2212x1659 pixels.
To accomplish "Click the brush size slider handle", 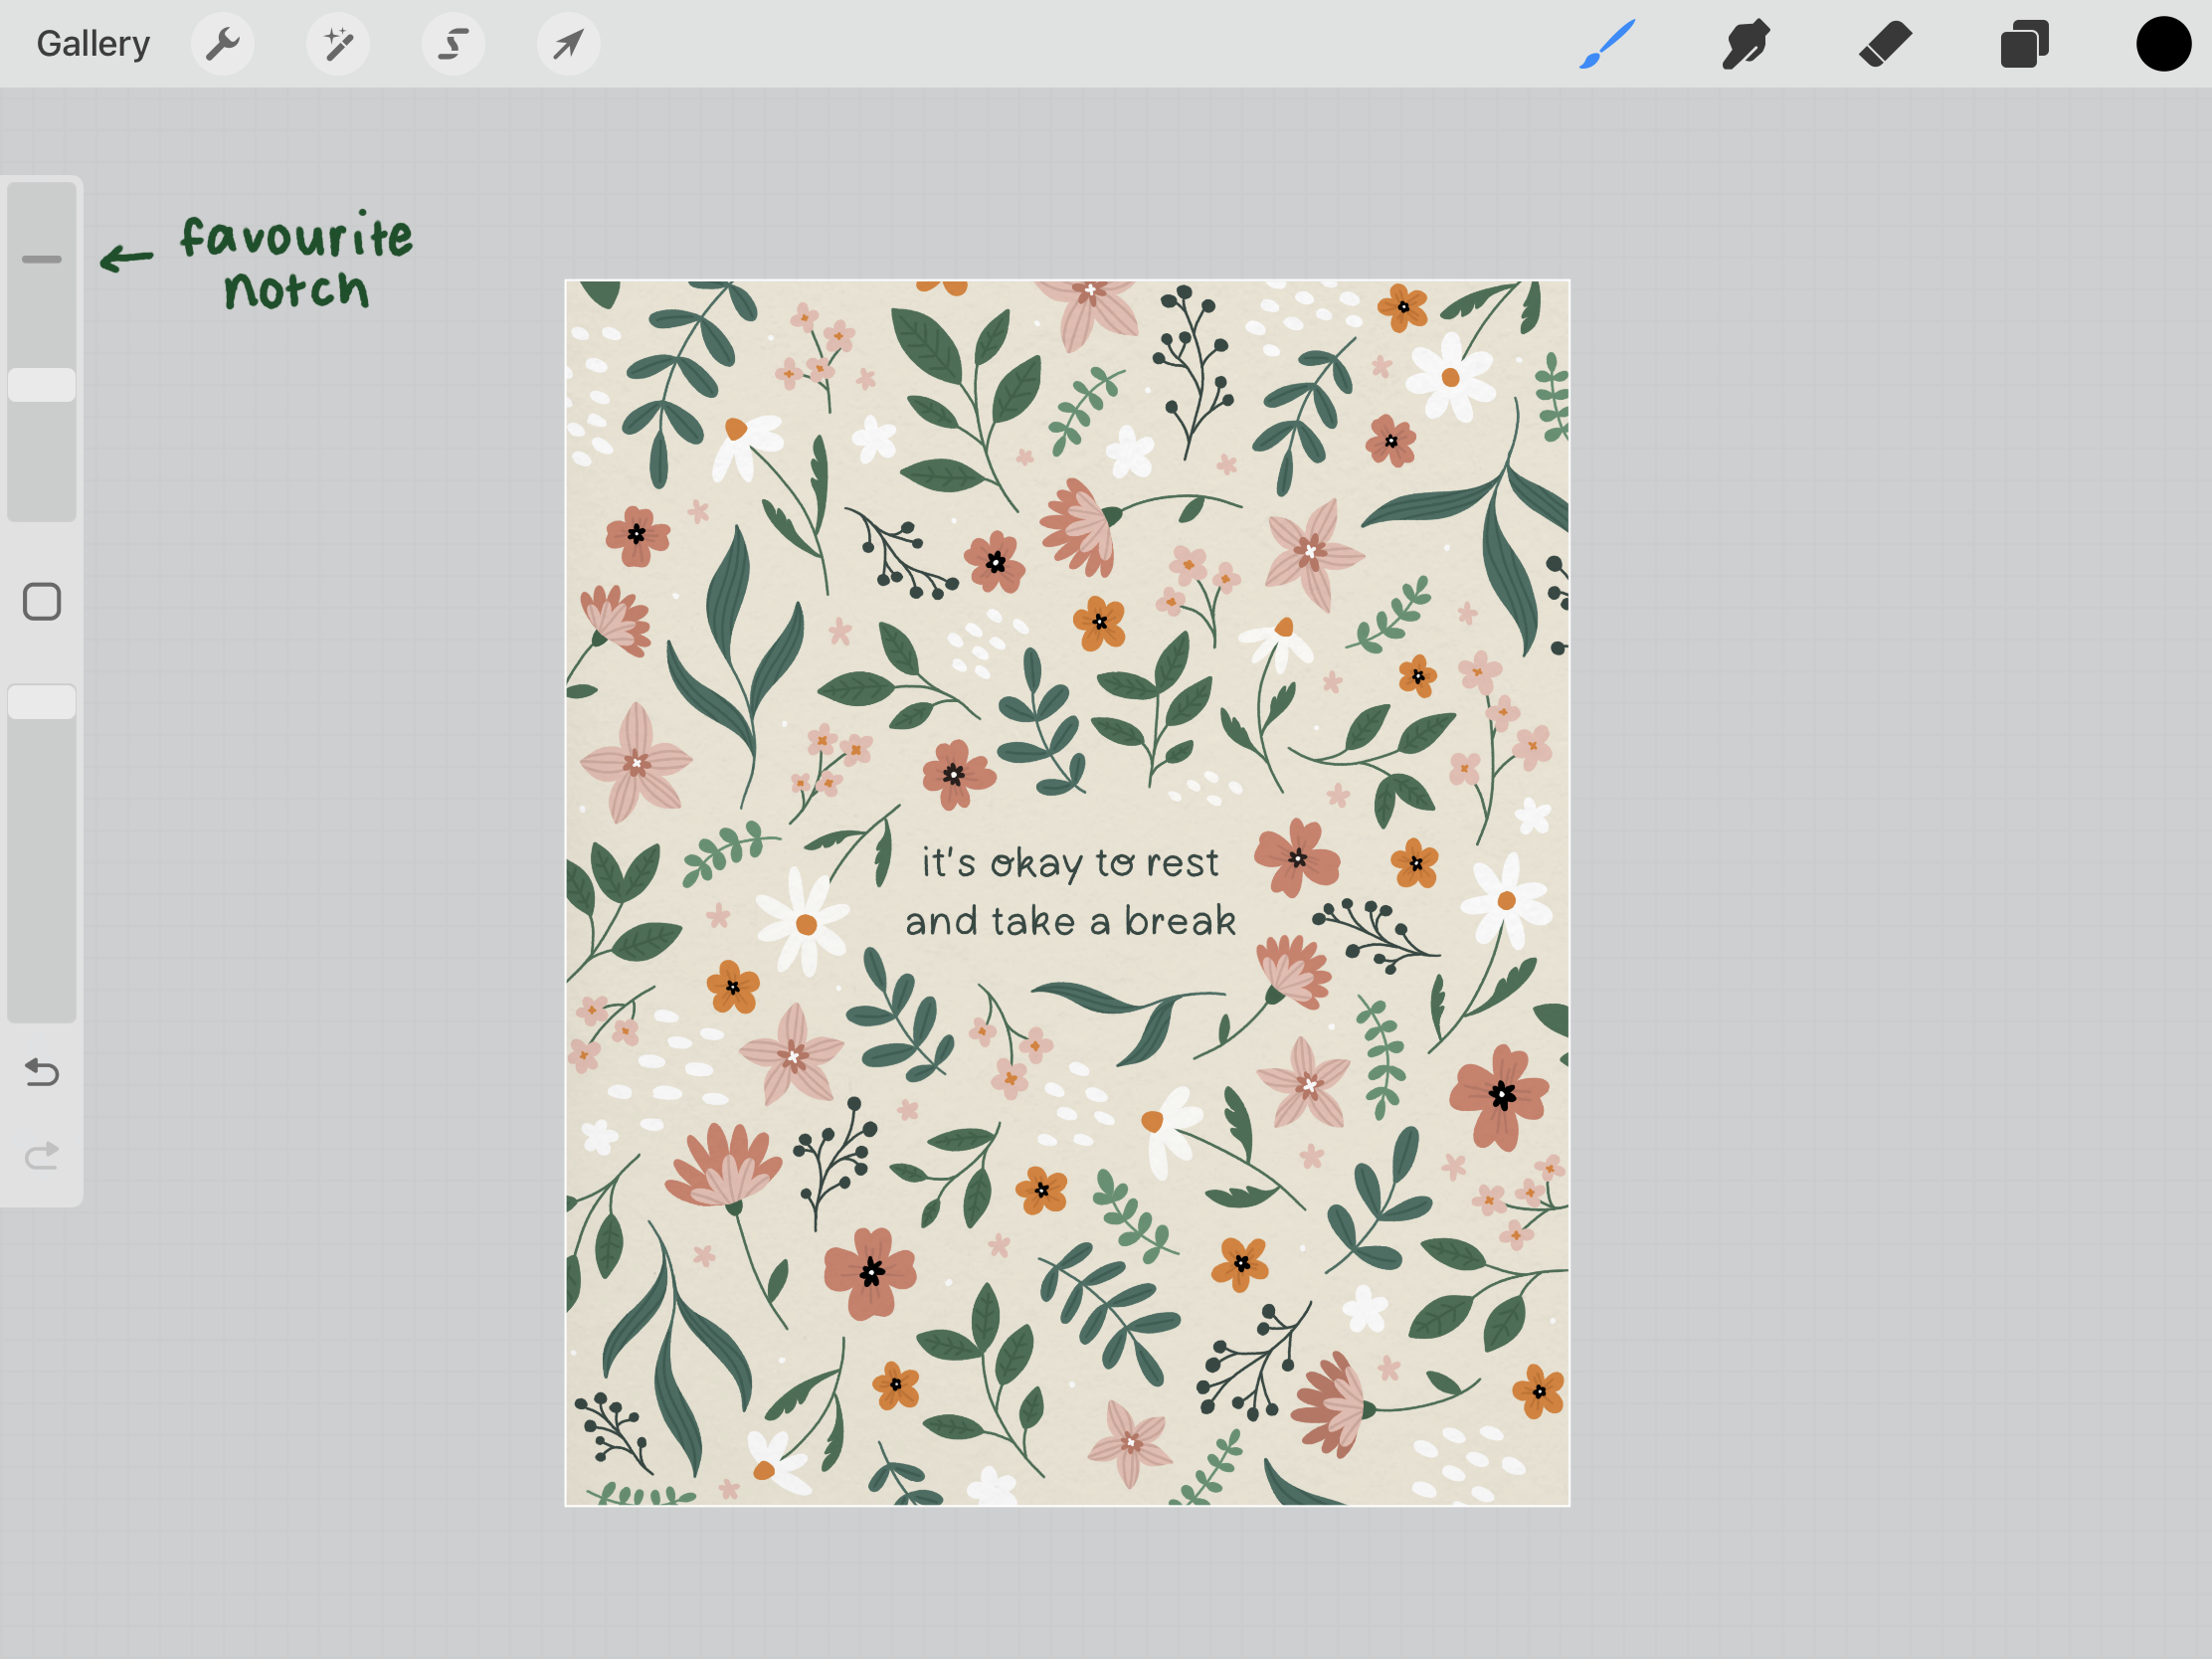I will 42,385.
